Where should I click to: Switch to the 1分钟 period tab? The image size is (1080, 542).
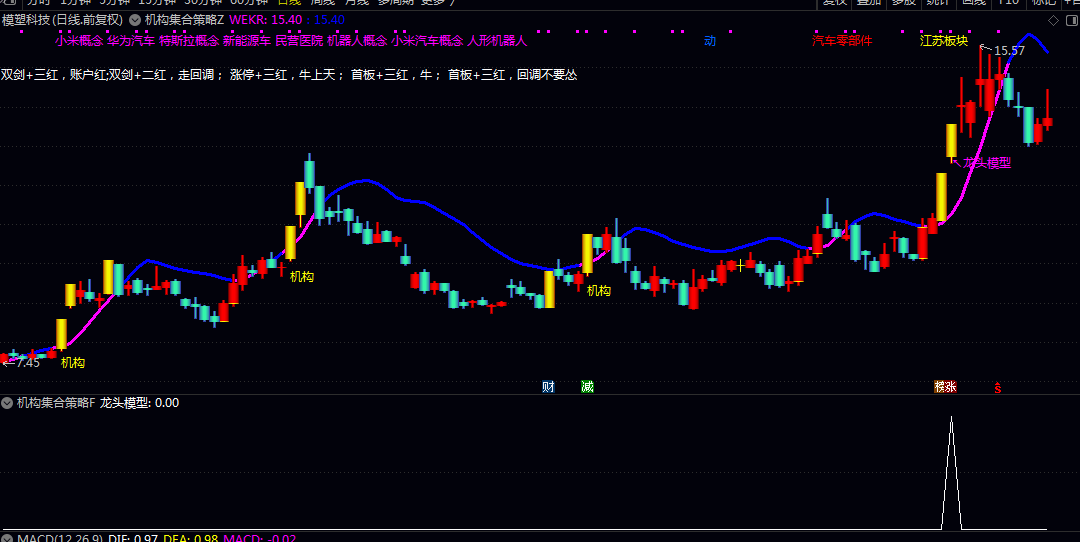76,3
